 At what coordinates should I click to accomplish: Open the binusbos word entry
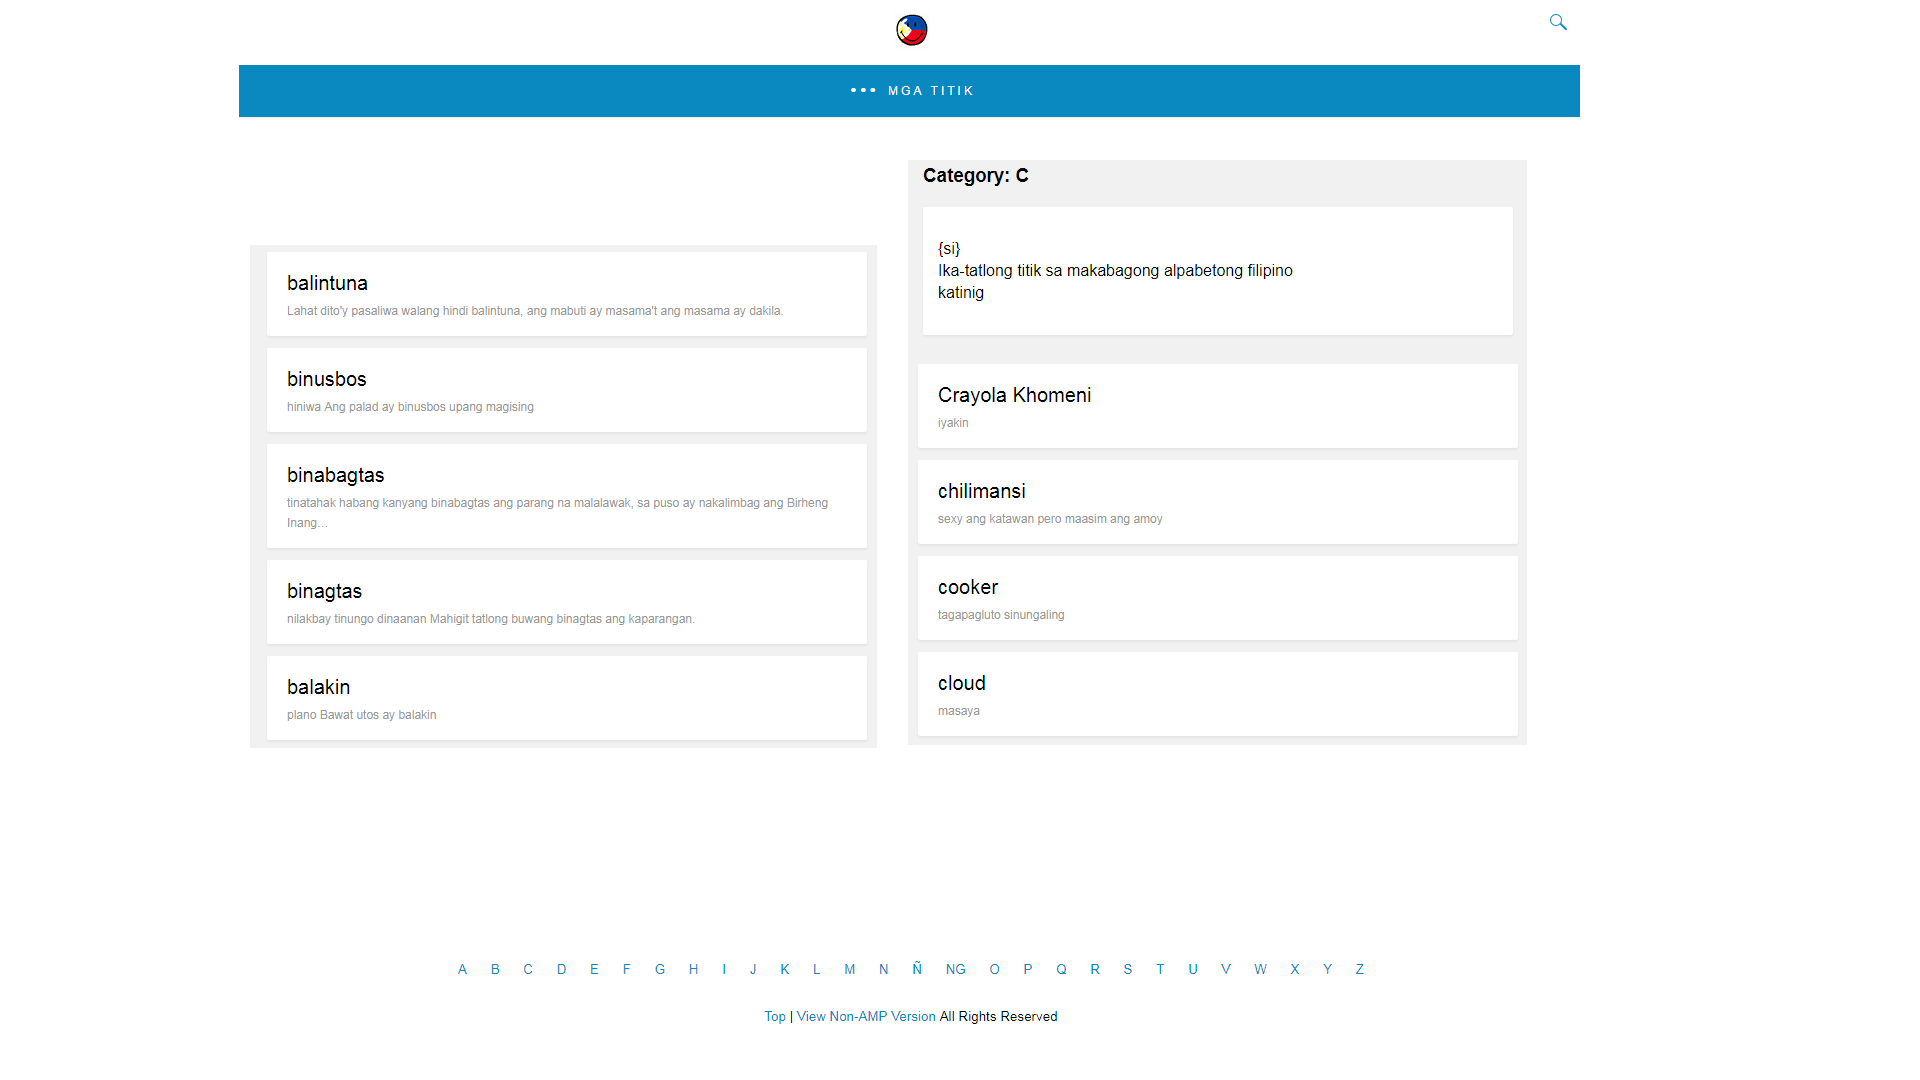click(x=326, y=379)
